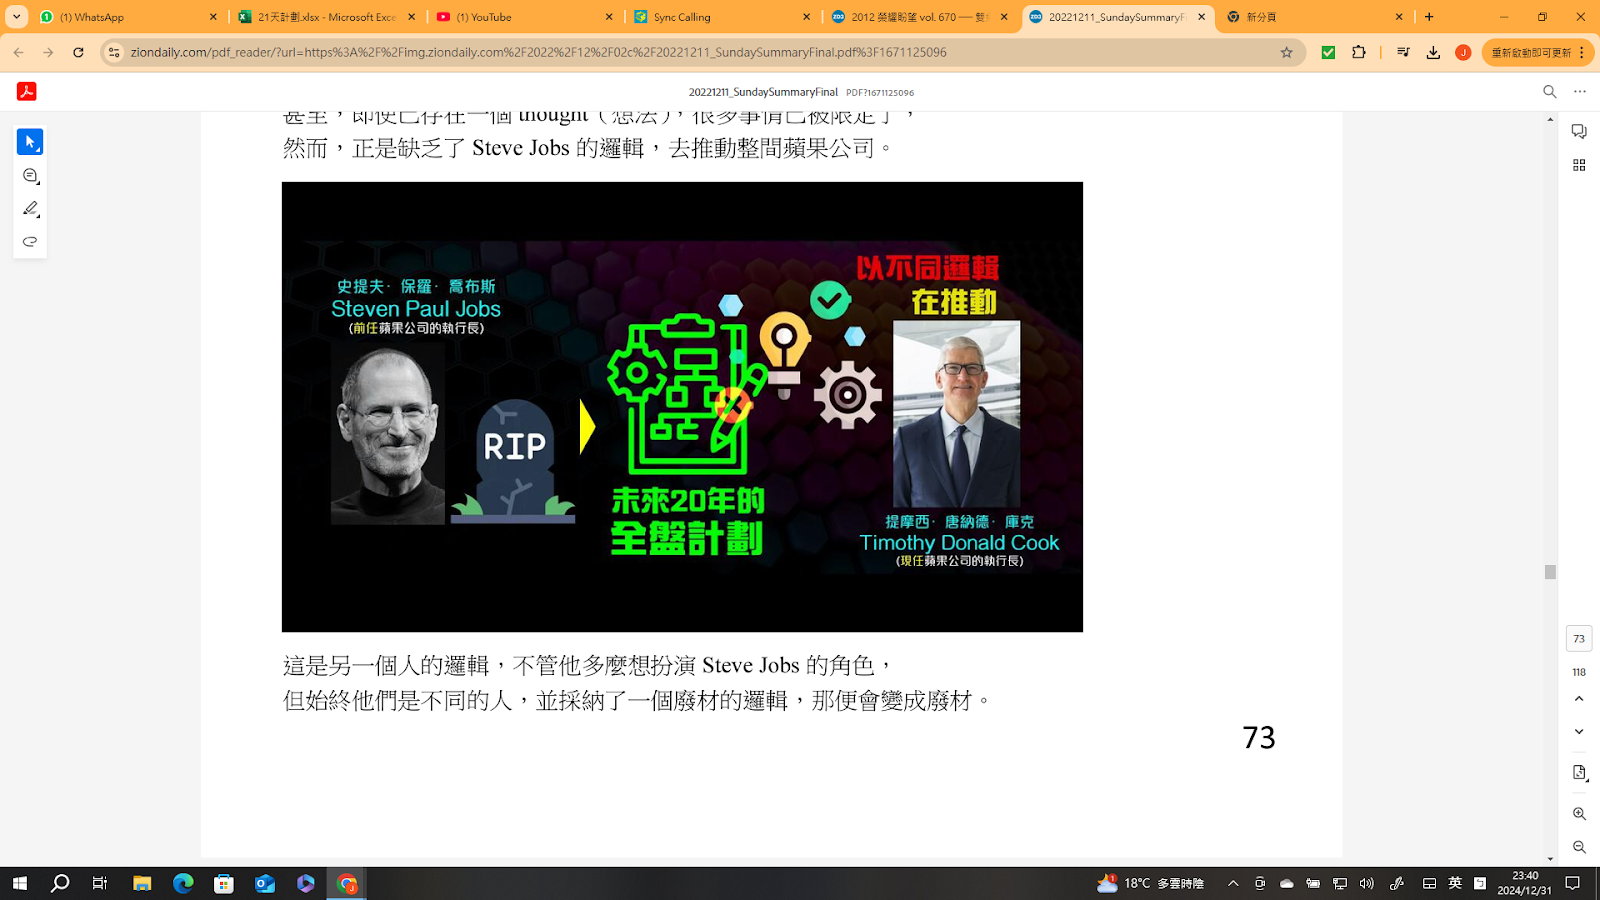
Task: Switch to the Sync Calling tab
Action: click(x=722, y=17)
